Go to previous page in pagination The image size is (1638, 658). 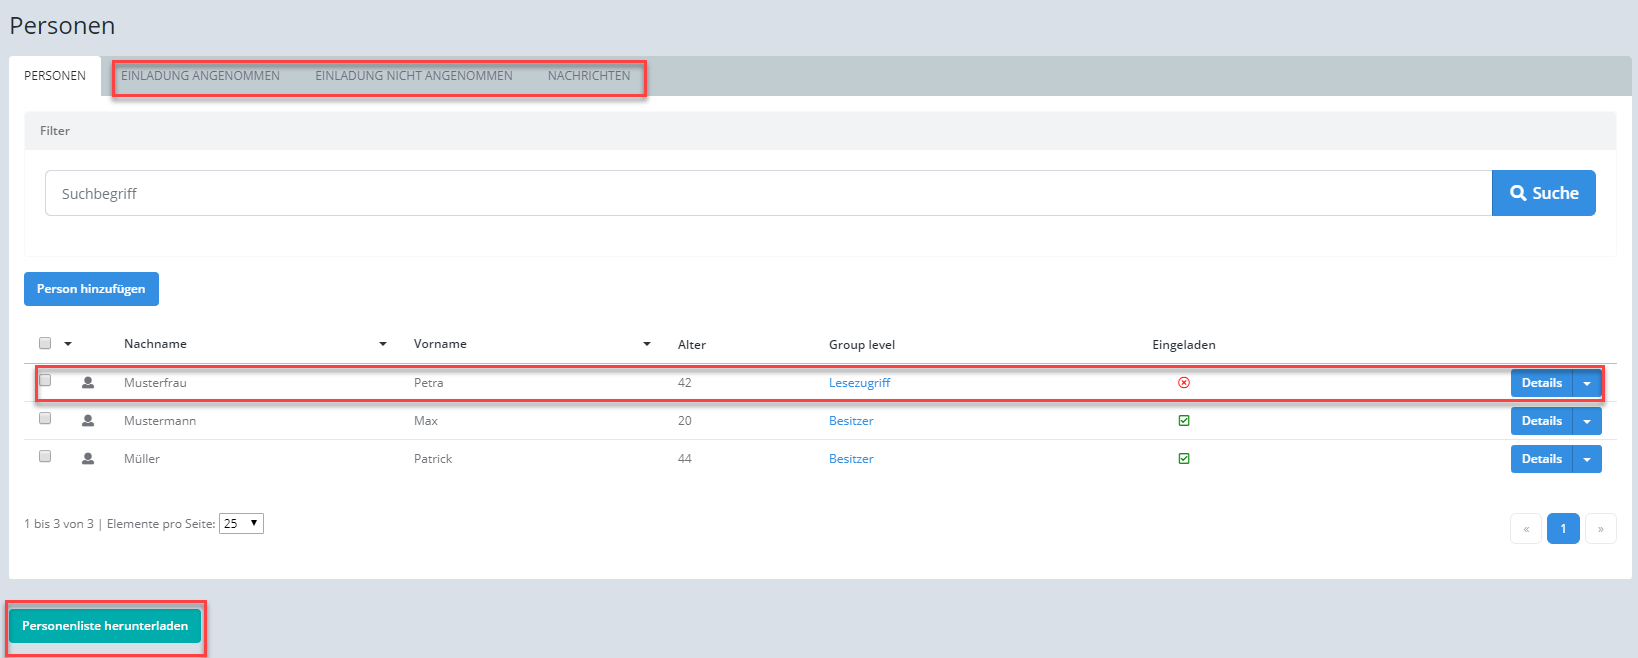point(1526,528)
